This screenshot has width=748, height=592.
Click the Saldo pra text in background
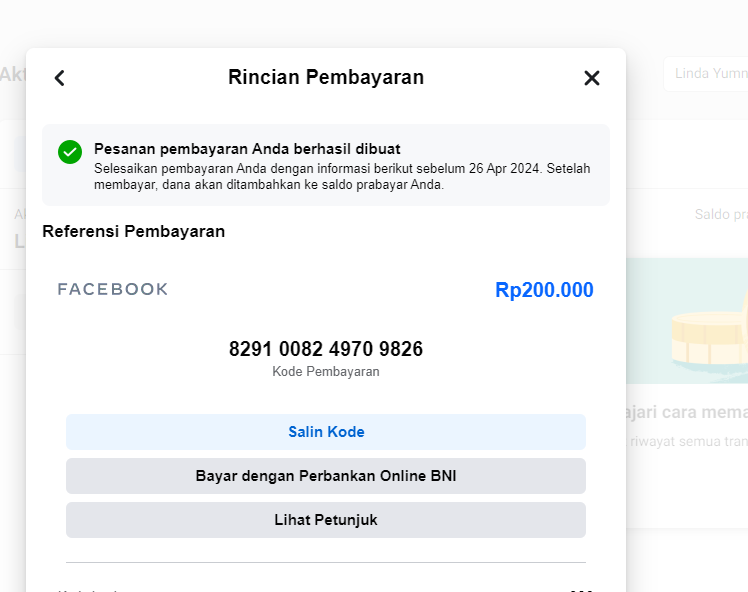pos(720,215)
